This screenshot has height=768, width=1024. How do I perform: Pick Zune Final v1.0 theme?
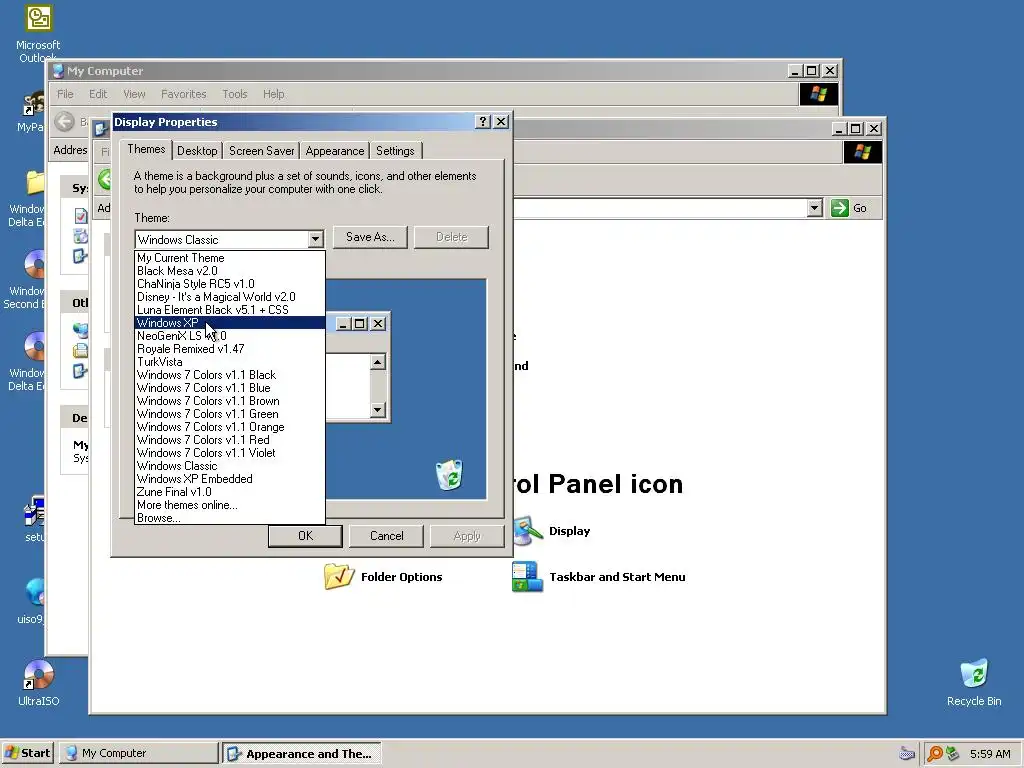point(229,492)
